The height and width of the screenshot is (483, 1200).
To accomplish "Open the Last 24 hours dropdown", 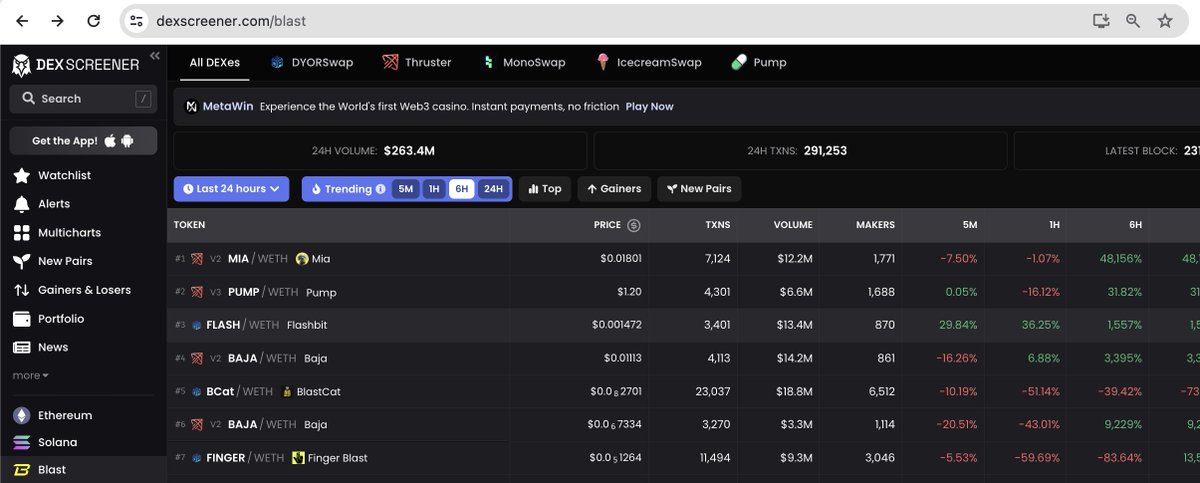I will point(231,188).
